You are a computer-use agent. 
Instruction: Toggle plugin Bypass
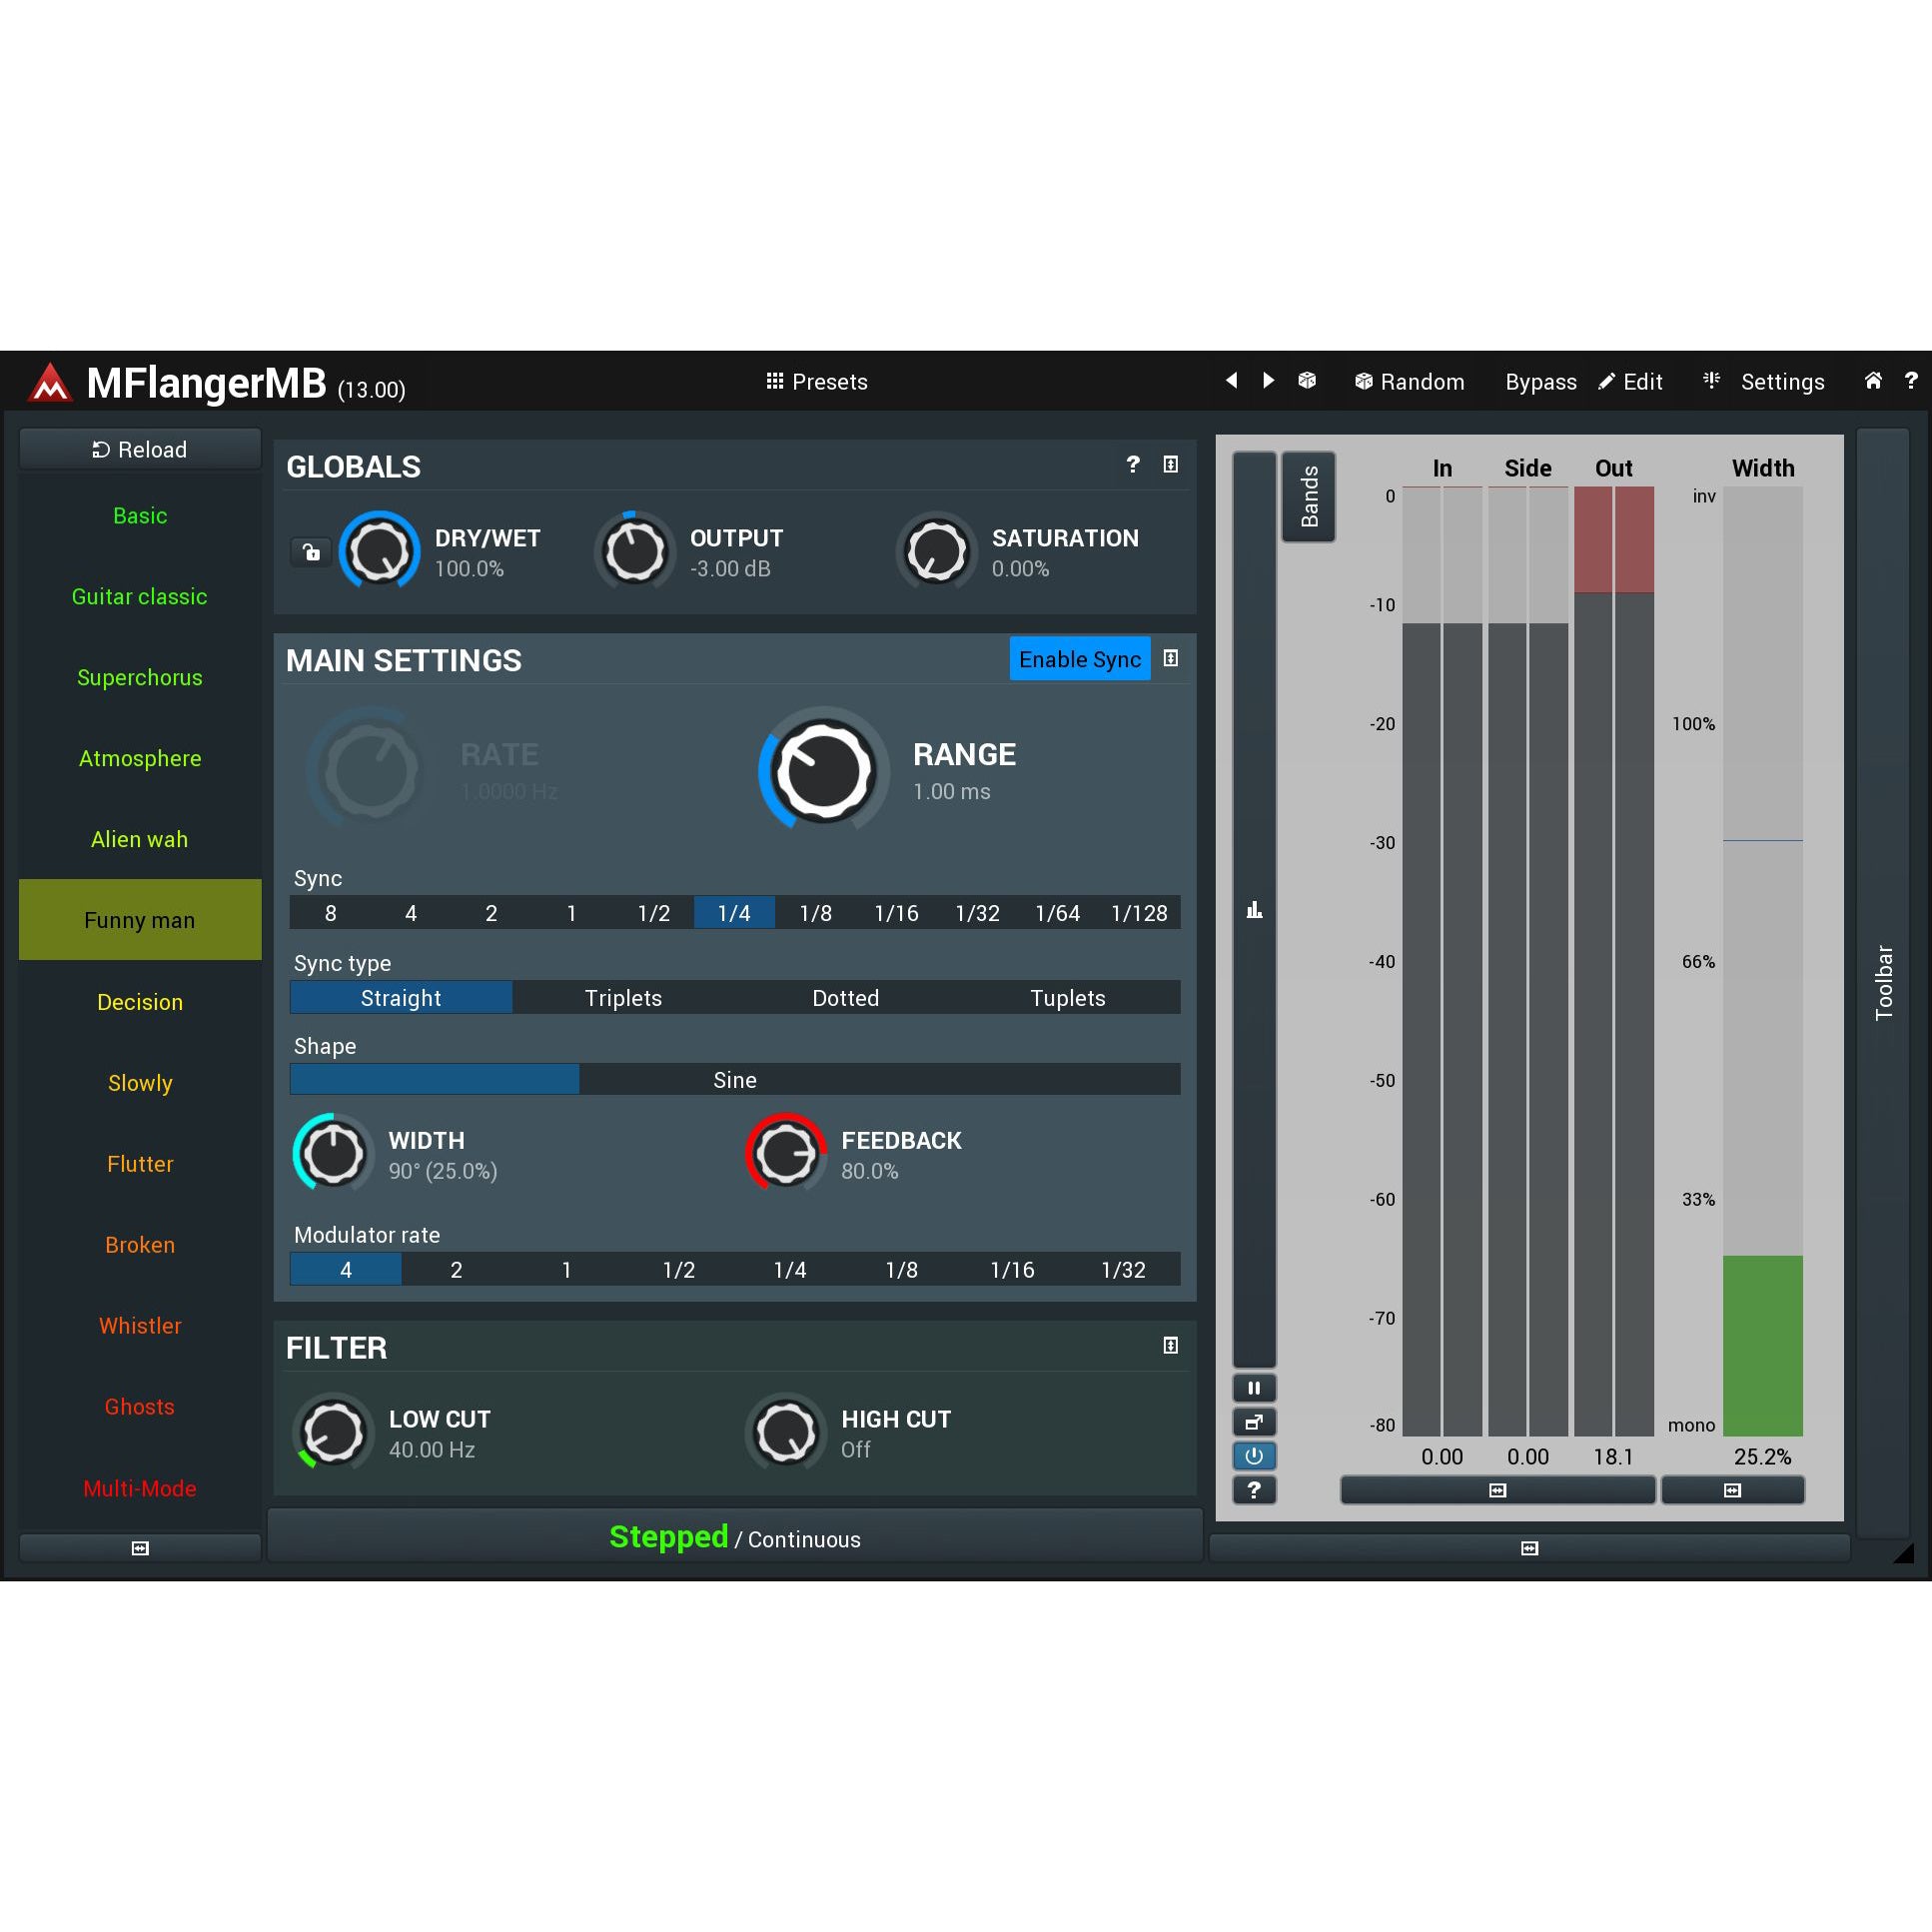click(x=1540, y=382)
